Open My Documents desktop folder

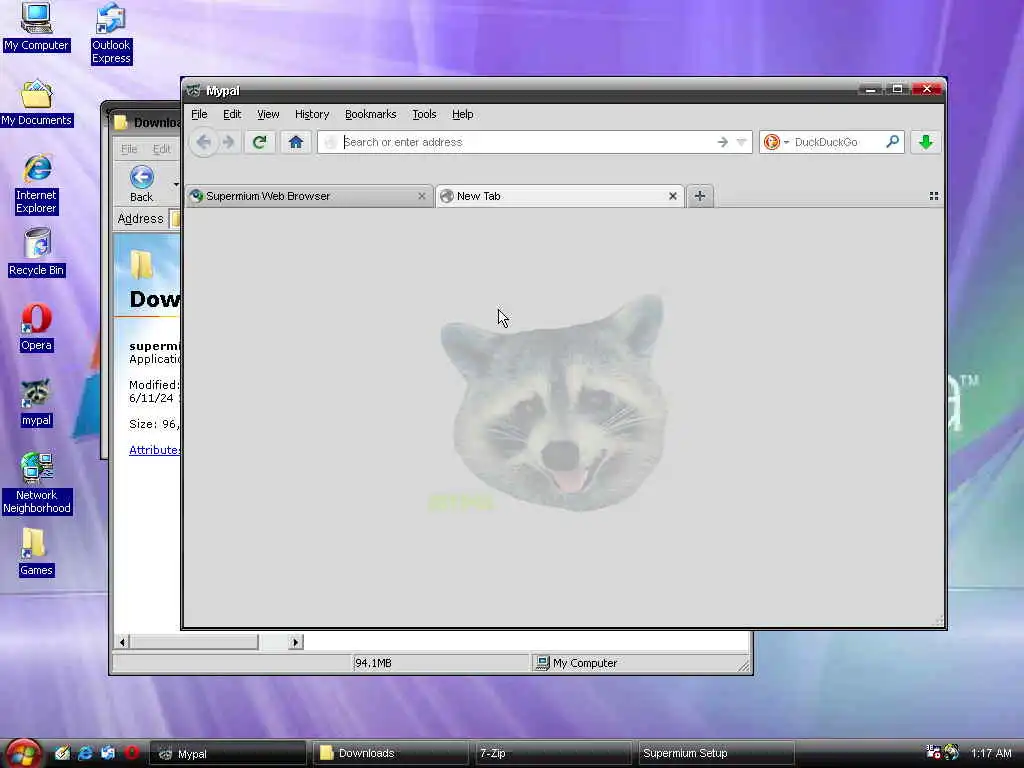click(36, 103)
